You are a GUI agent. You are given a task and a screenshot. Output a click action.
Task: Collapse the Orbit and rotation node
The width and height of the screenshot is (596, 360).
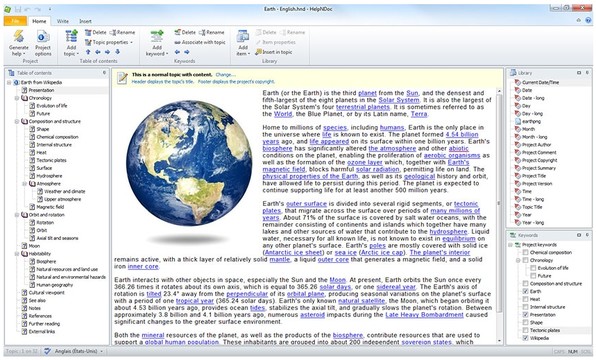pyautogui.click(x=17, y=215)
